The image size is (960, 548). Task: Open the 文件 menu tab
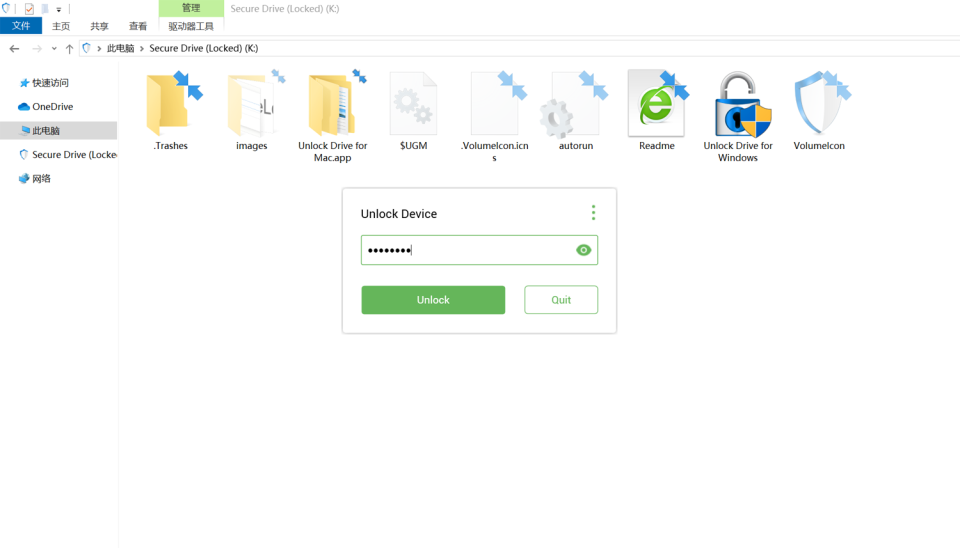coord(21,26)
